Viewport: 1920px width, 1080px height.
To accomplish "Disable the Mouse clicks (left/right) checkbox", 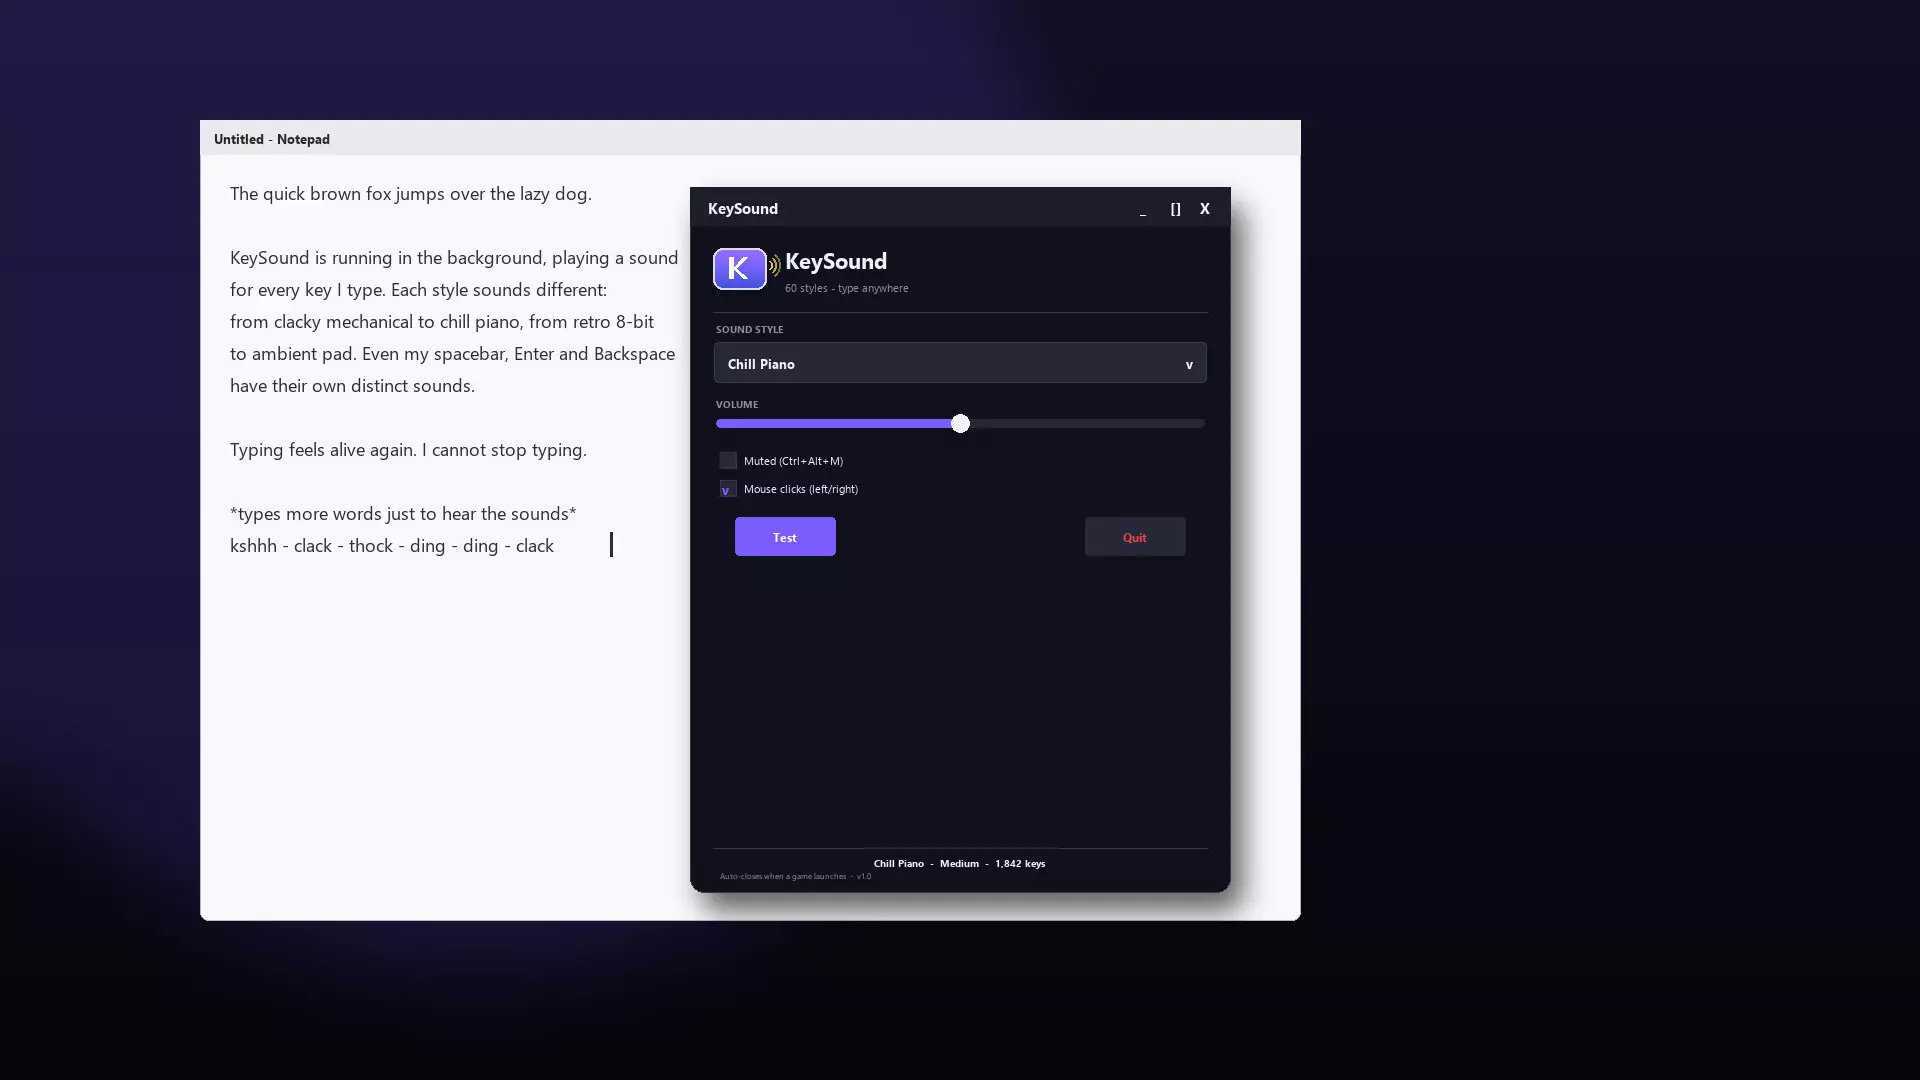I will coord(728,489).
